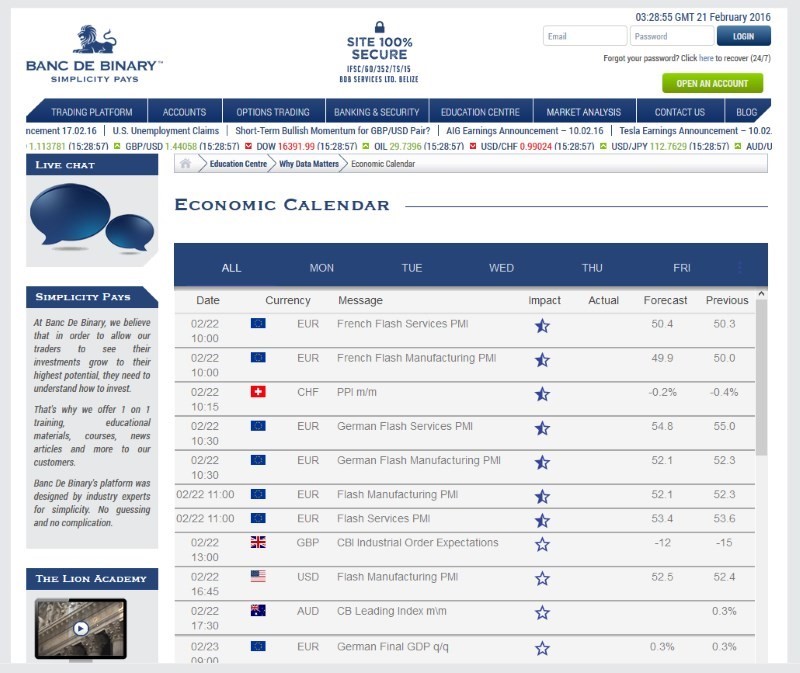The width and height of the screenshot is (800, 673).
Task: Click the home icon in breadcrumb
Action: point(186,163)
